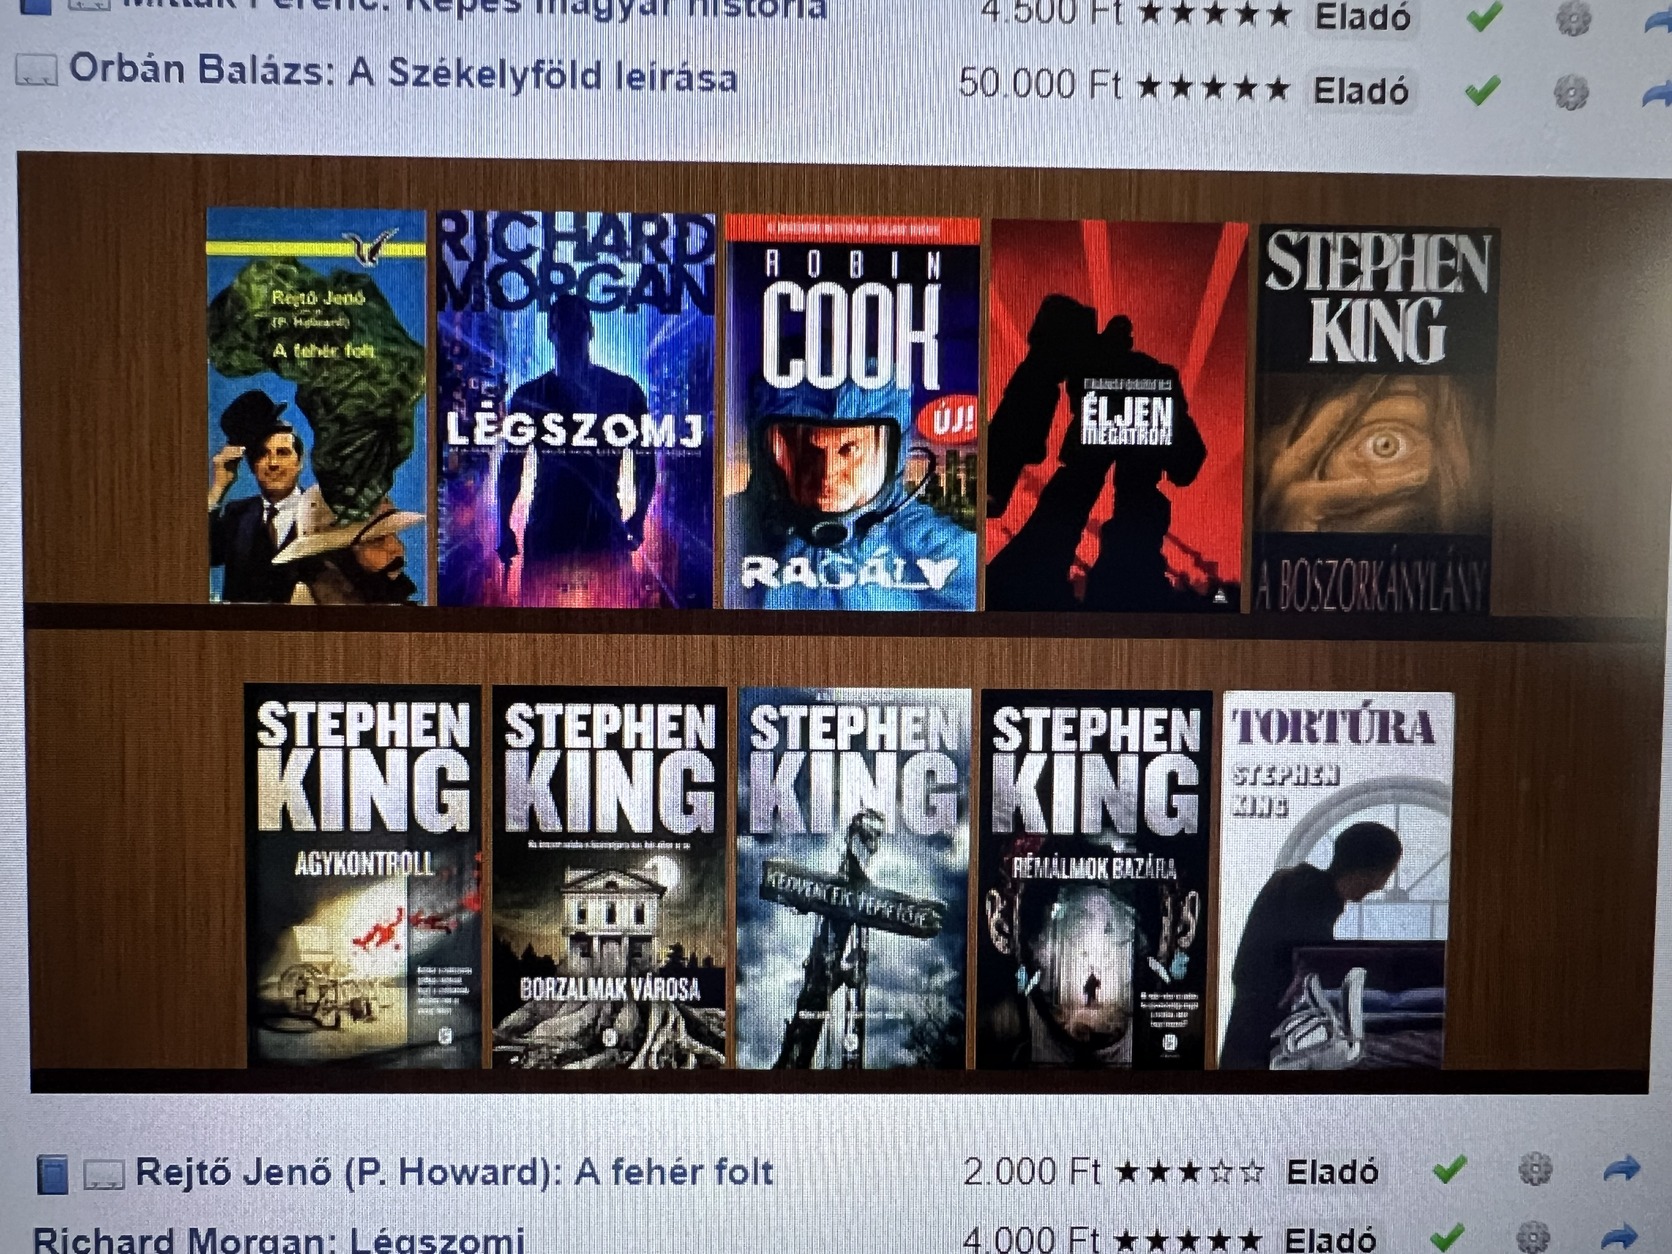Open the gear icon for Orbán Balázs listing

pos(1571,92)
